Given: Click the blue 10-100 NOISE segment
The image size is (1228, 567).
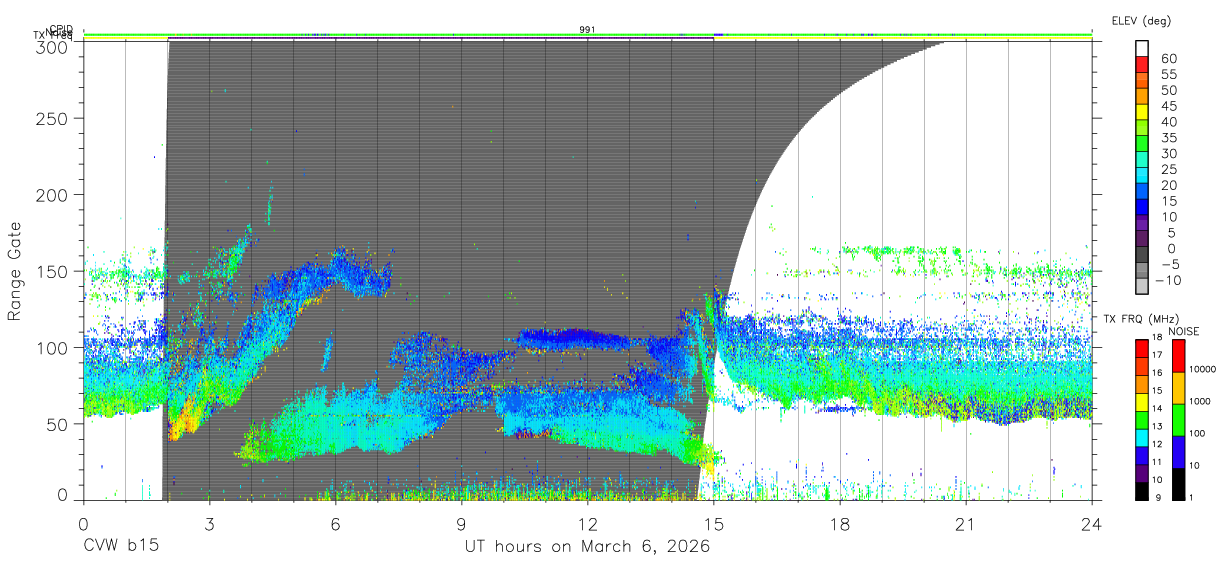Looking at the screenshot, I should coord(1177,450).
